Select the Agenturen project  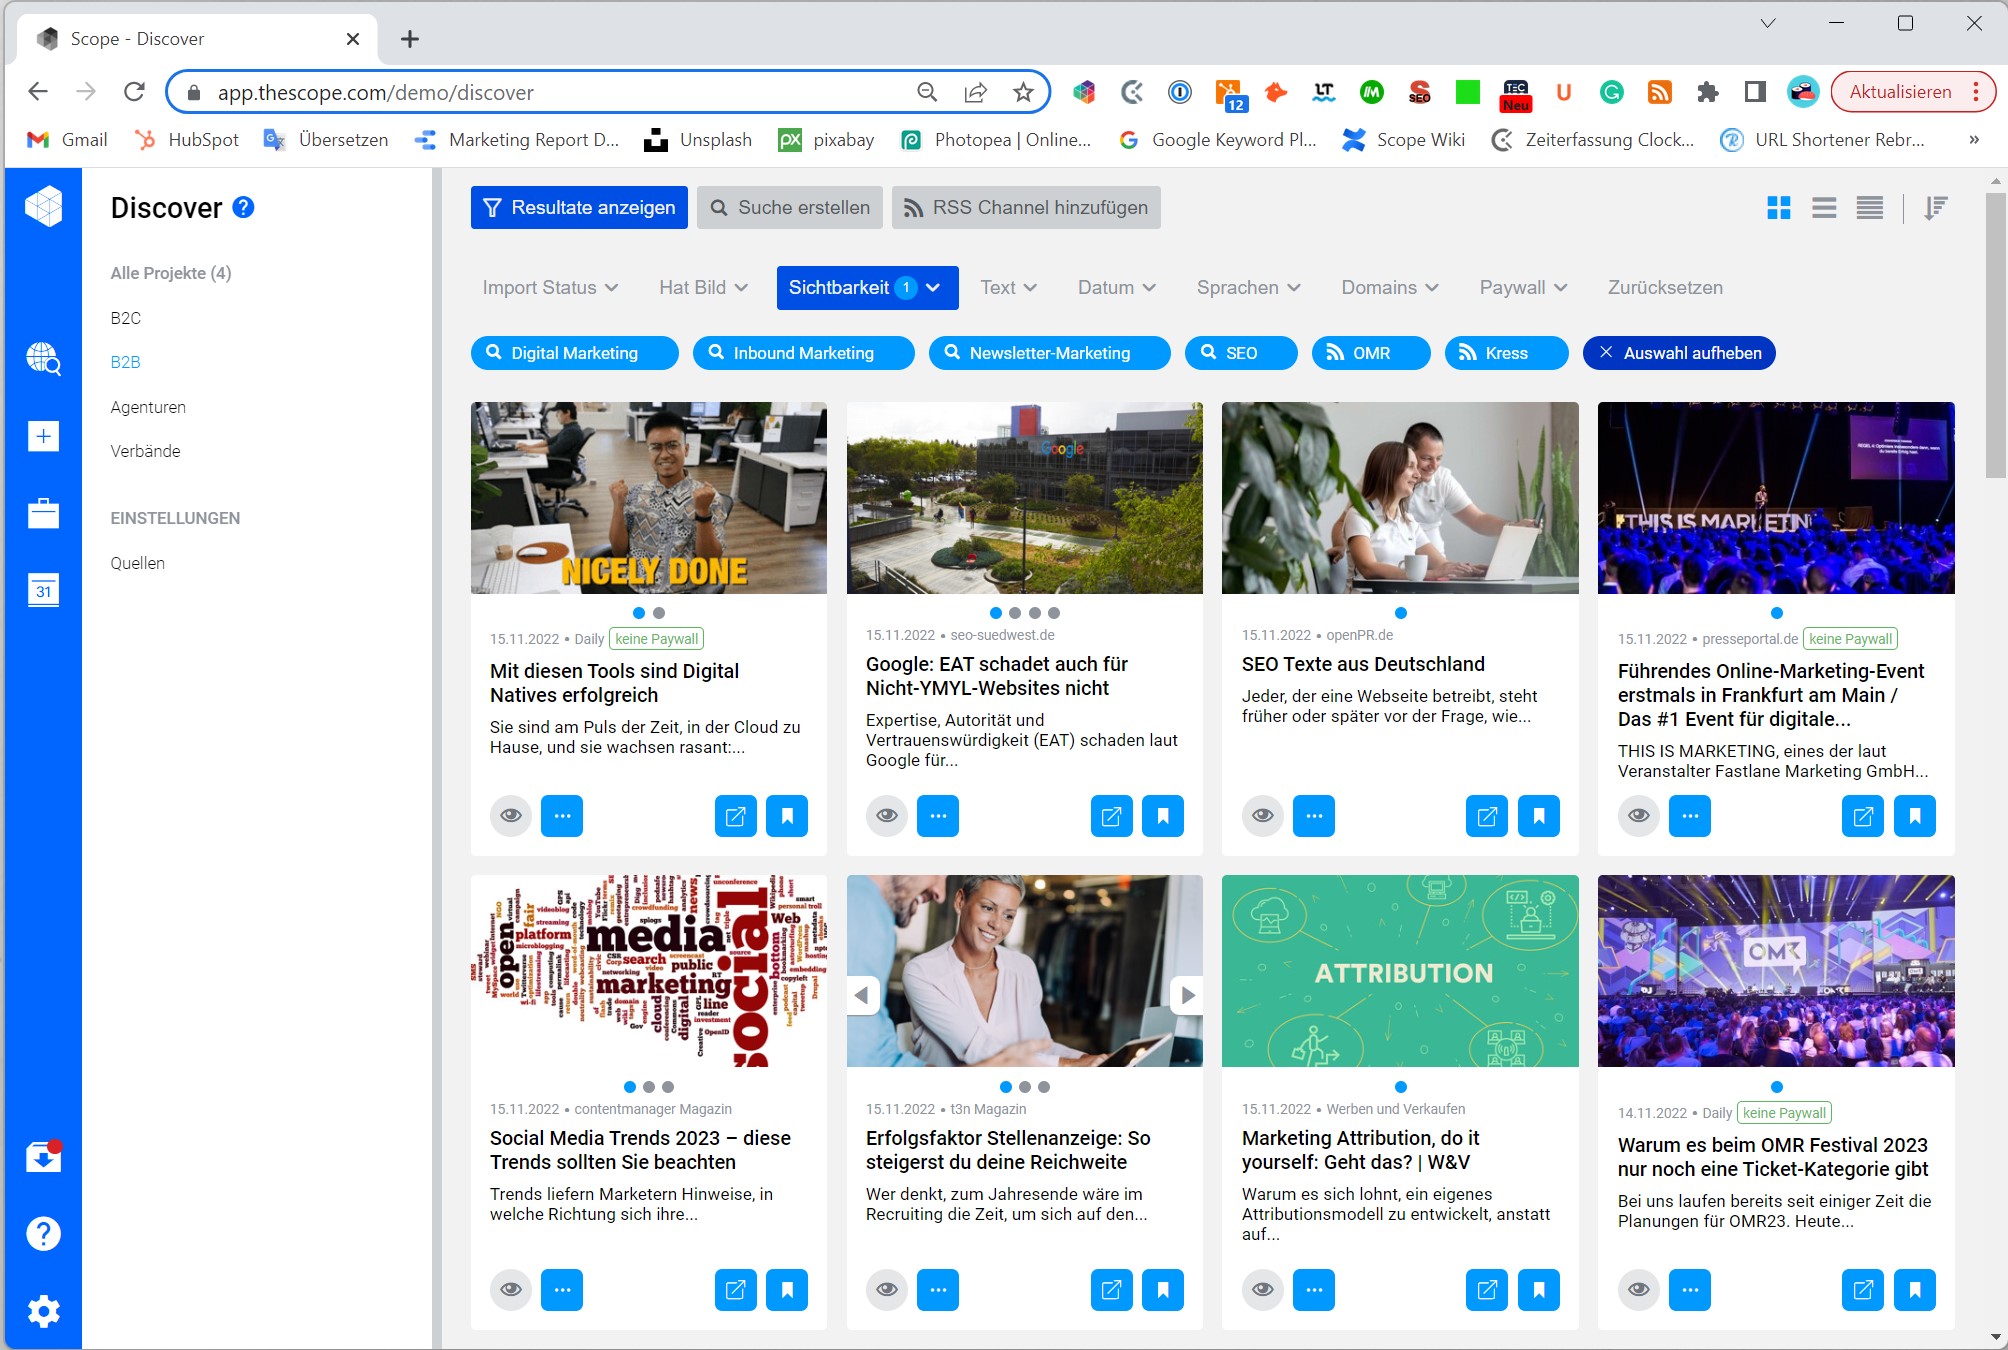coord(148,407)
